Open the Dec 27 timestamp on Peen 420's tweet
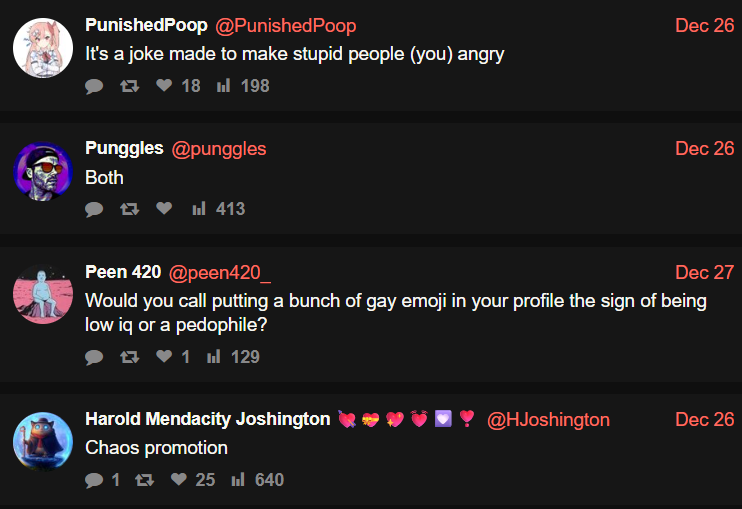The image size is (742, 509). click(705, 272)
